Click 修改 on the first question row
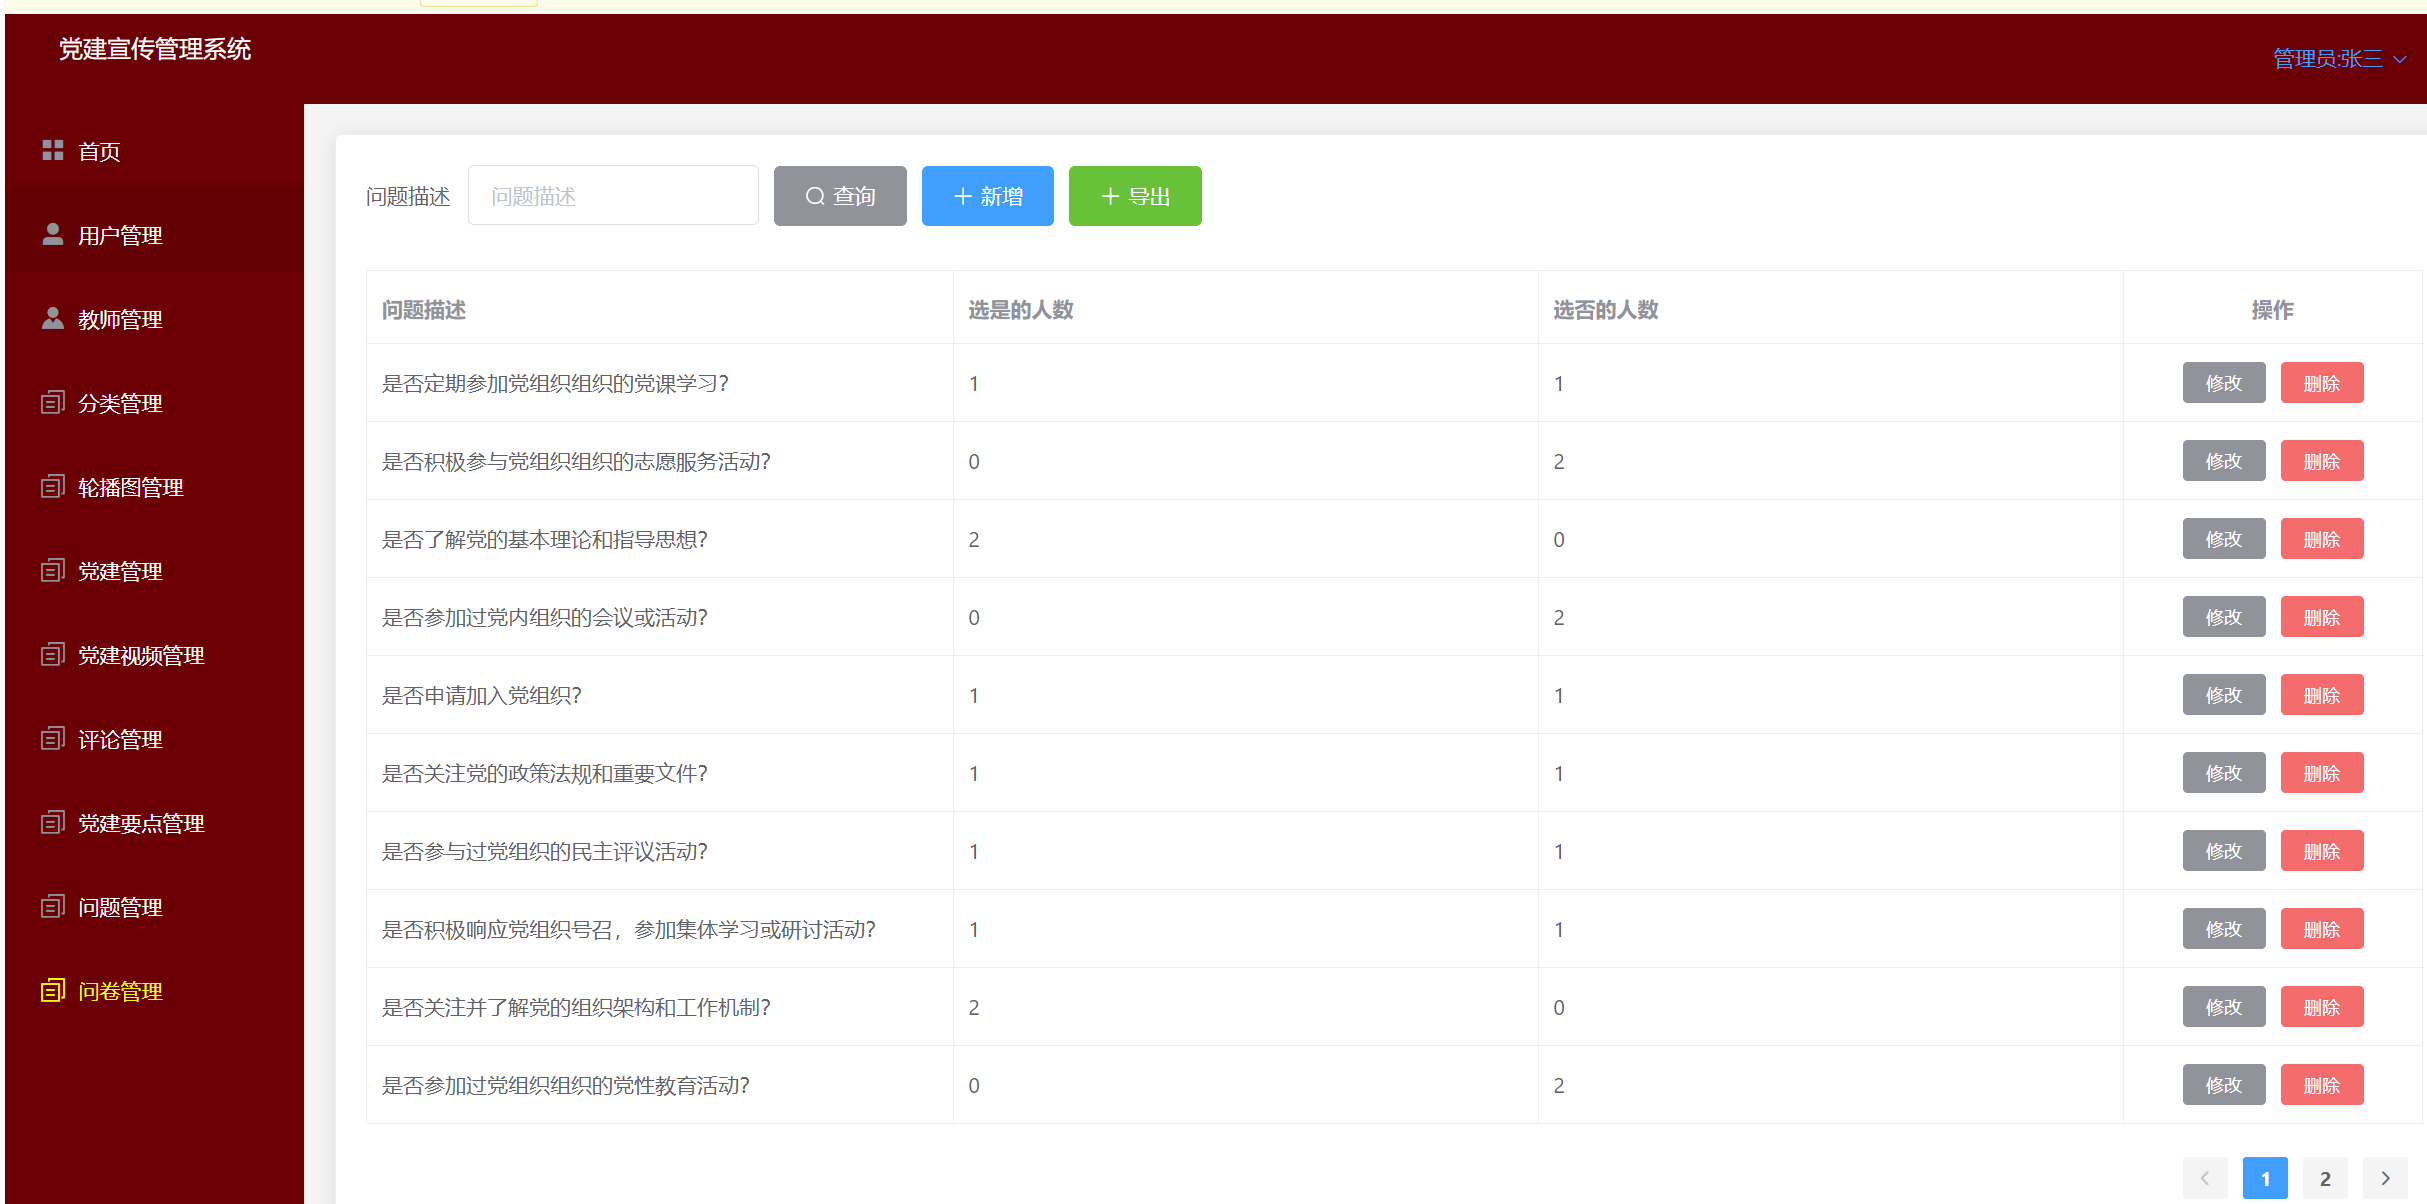 [2223, 382]
